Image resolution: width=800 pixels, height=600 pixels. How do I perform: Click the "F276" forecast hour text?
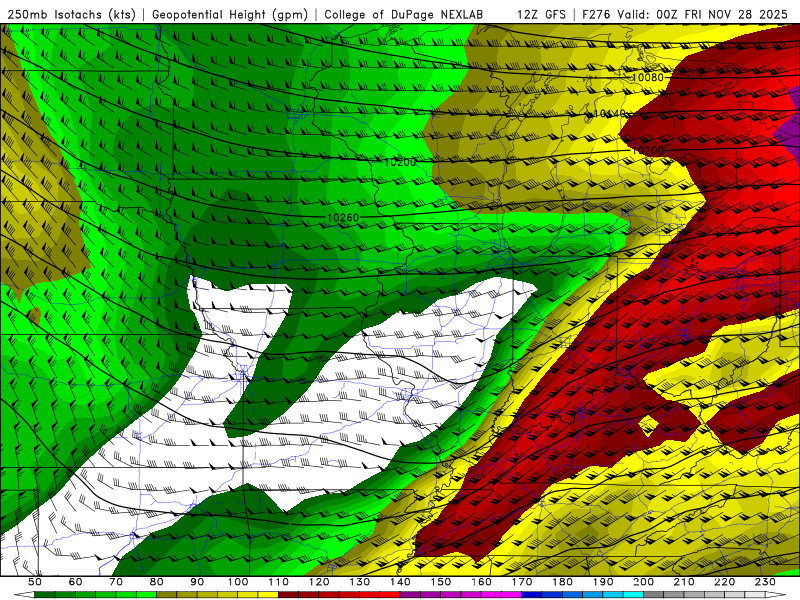tap(596, 15)
